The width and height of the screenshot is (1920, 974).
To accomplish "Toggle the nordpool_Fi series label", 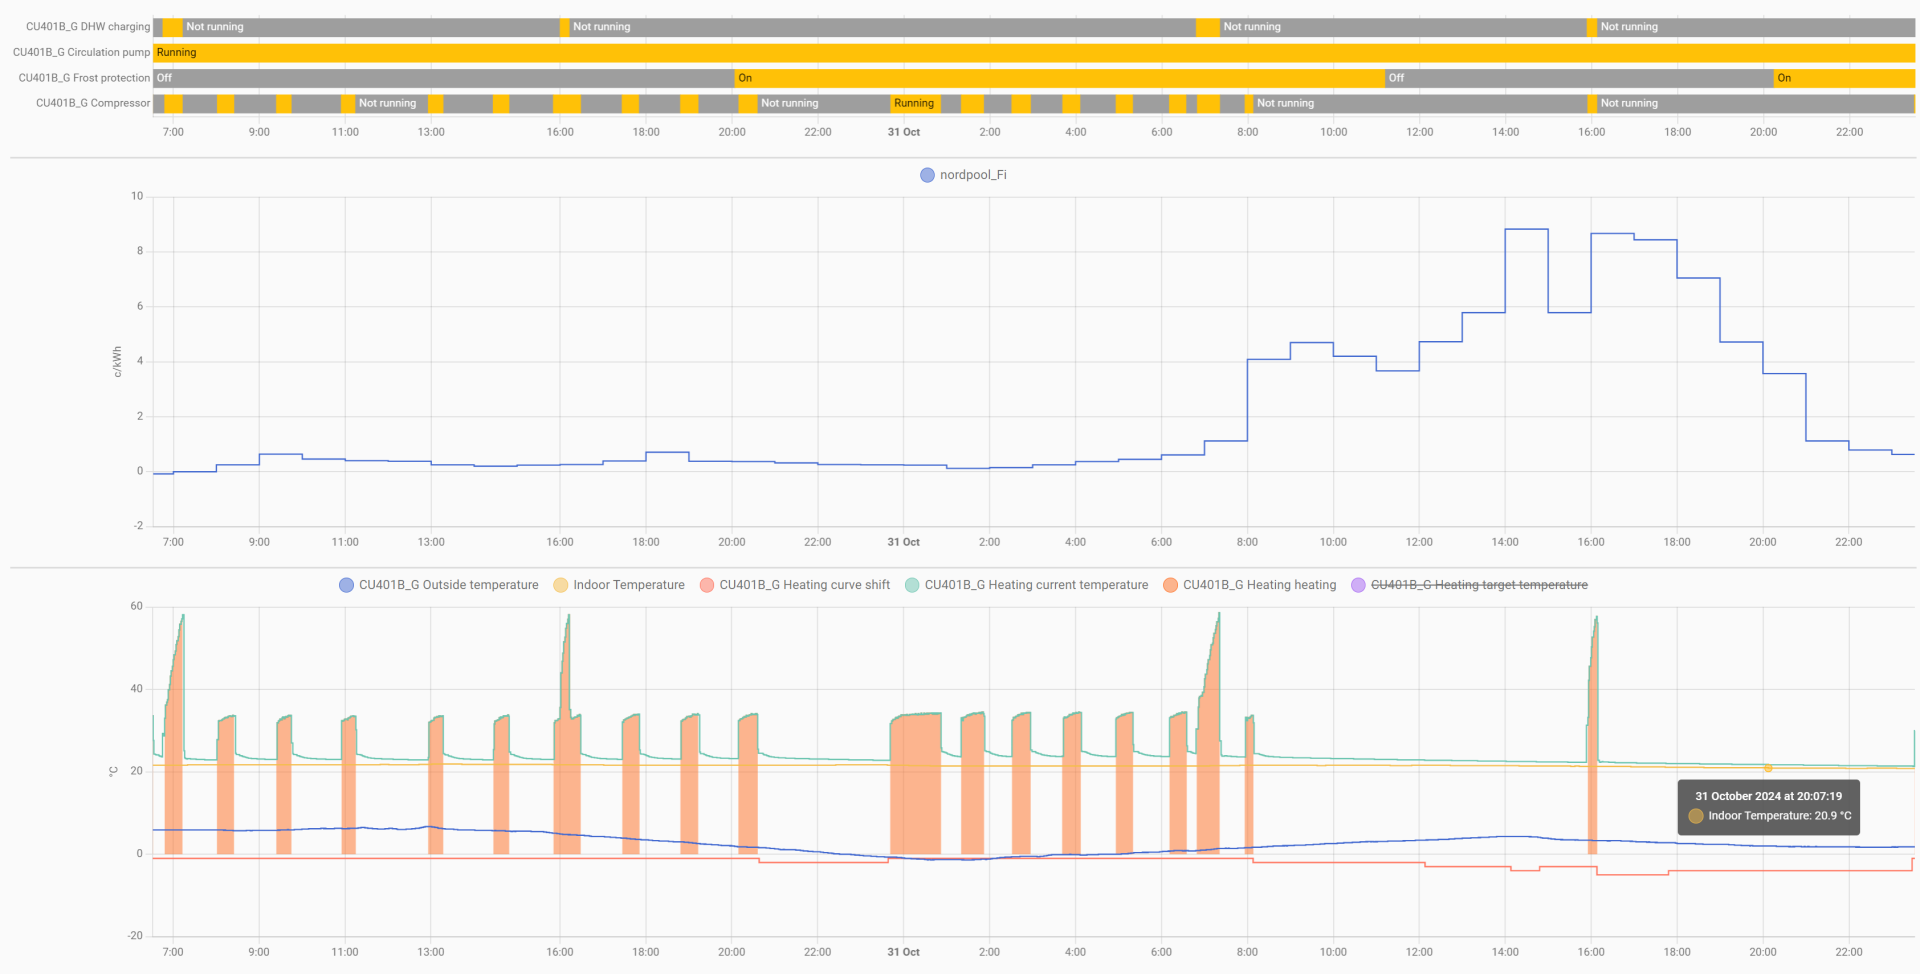I will pyautogui.click(x=972, y=175).
